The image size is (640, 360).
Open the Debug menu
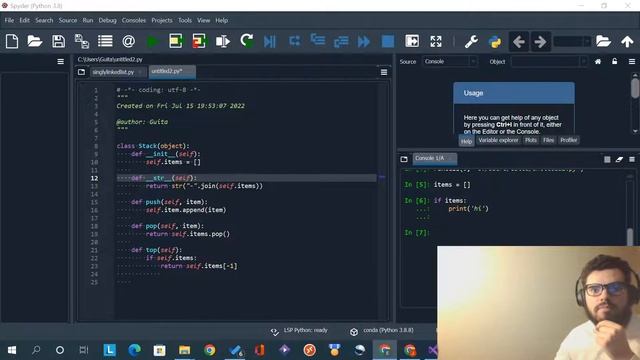tap(107, 20)
